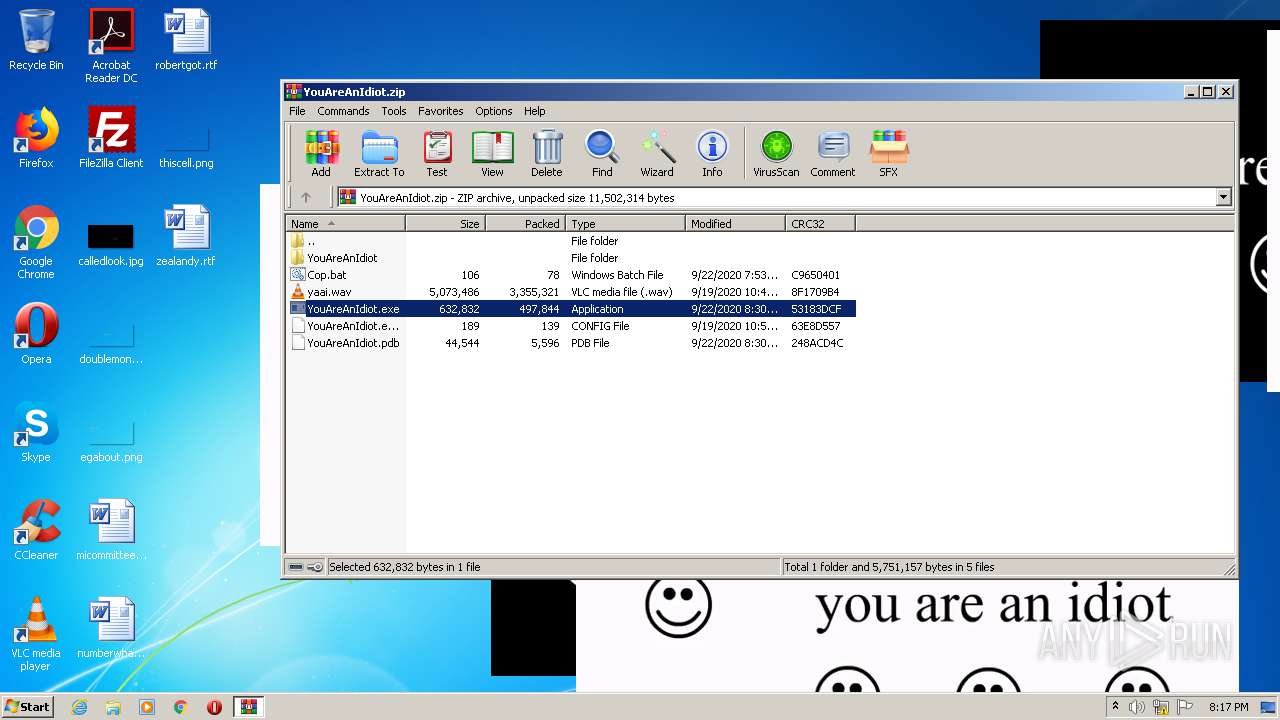Show hidden tray icons arrow
The height and width of the screenshot is (720, 1280).
coord(1115,707)
